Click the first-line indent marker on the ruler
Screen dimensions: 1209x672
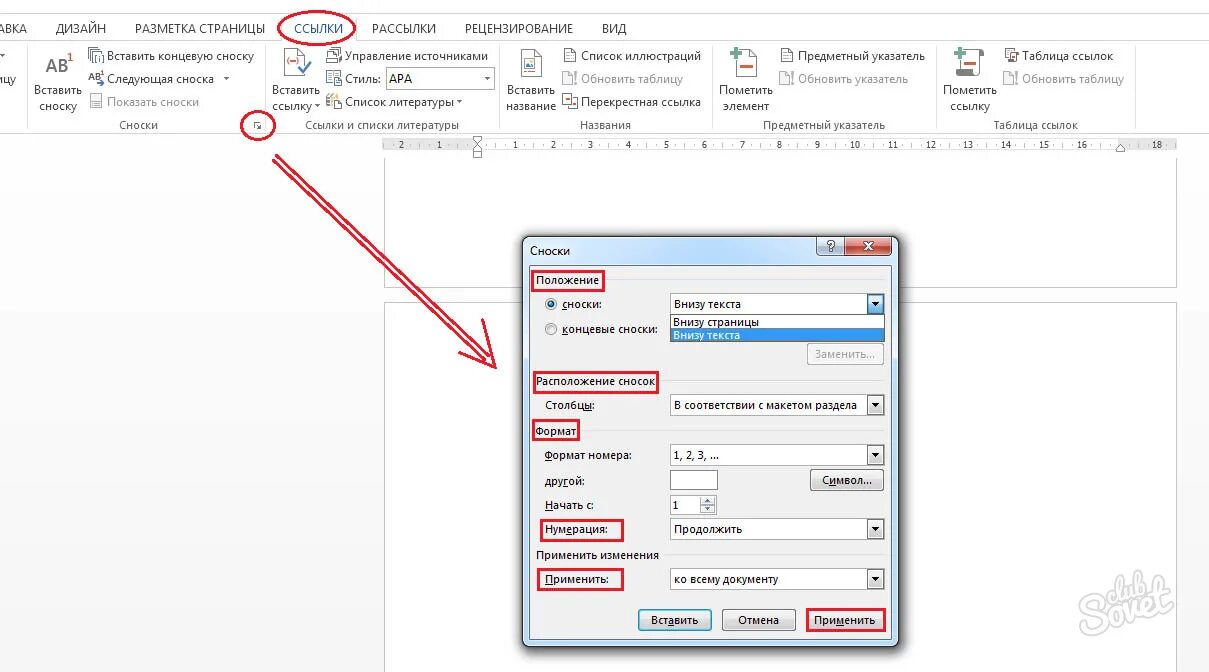477,140
